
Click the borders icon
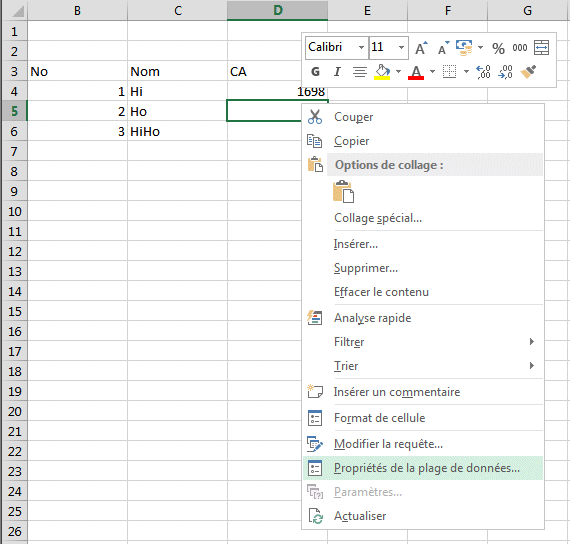(449, 72)
